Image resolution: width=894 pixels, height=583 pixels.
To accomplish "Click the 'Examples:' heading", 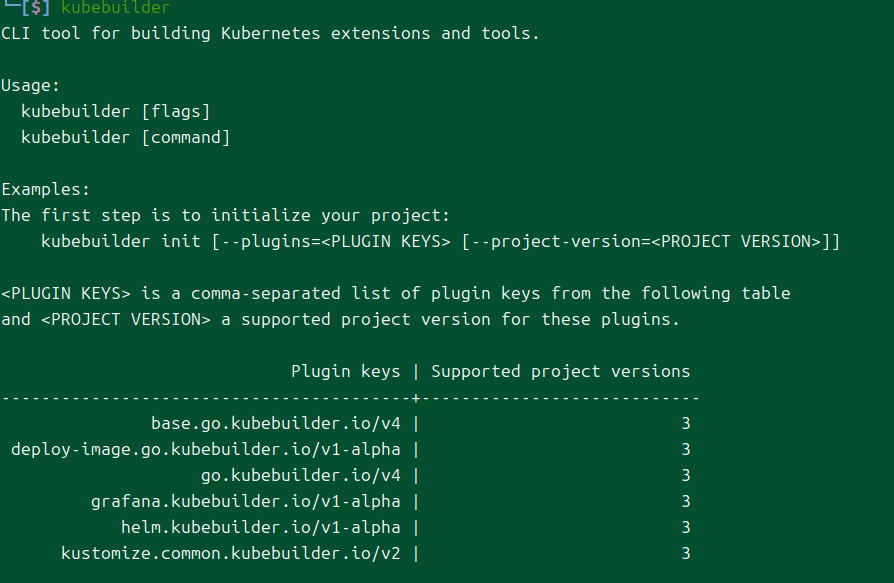I will point(46,189).
